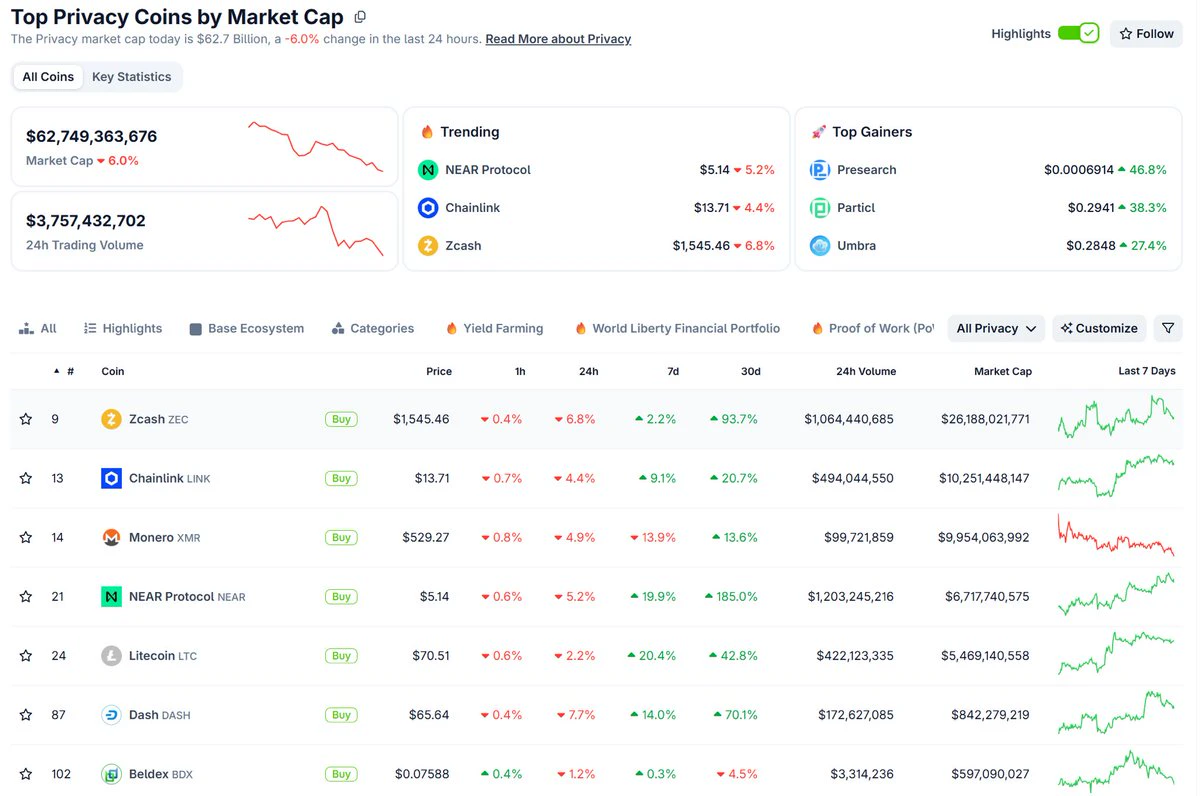Star Dash as a favorite
This screenshot has height=796, width=1200.
click(x=26, y=715)
